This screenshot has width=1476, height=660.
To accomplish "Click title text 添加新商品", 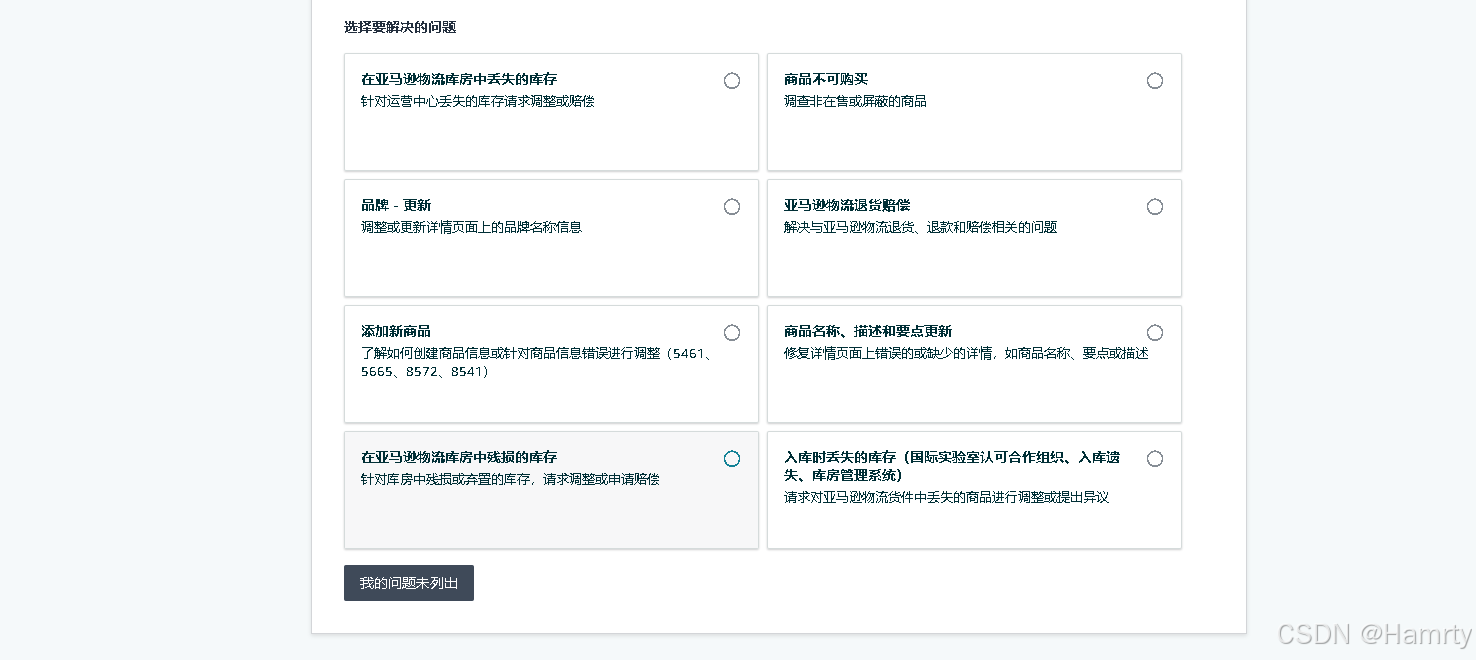I will (x=396, y=331).
